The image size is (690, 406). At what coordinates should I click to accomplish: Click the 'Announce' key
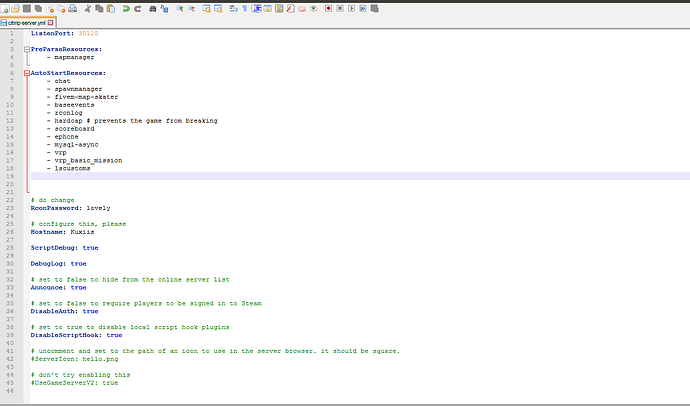[46, 287]
